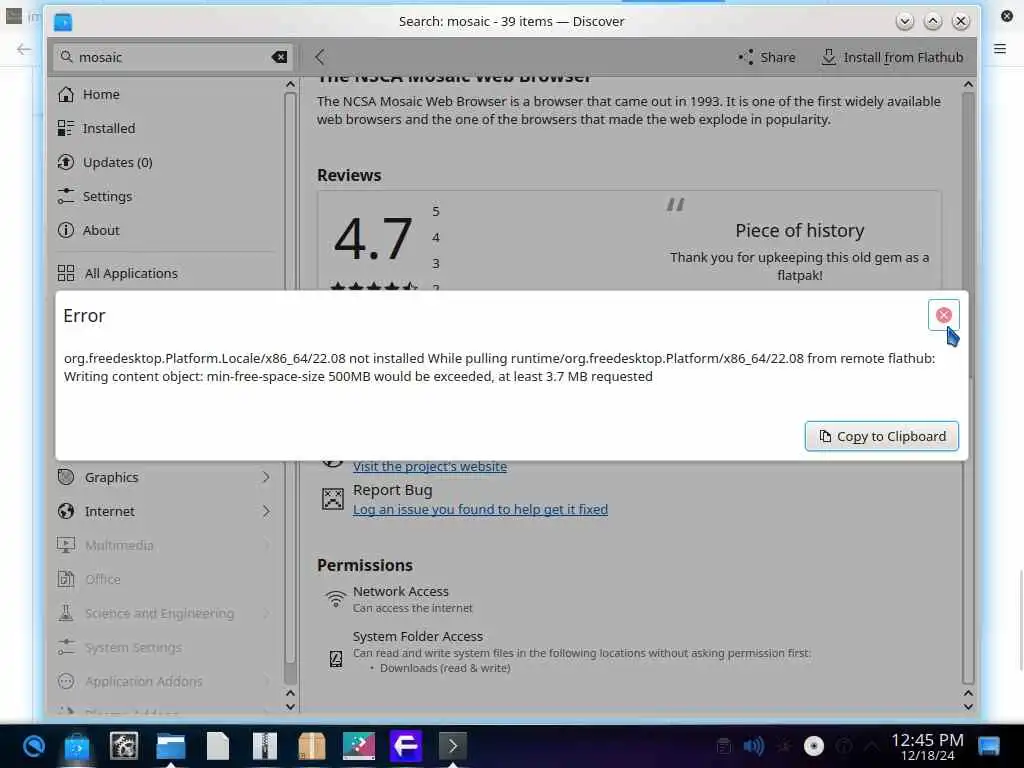Click Visit the project's website link
Viewport: 1024px width, 768px height.
click(x=430, y=466)
